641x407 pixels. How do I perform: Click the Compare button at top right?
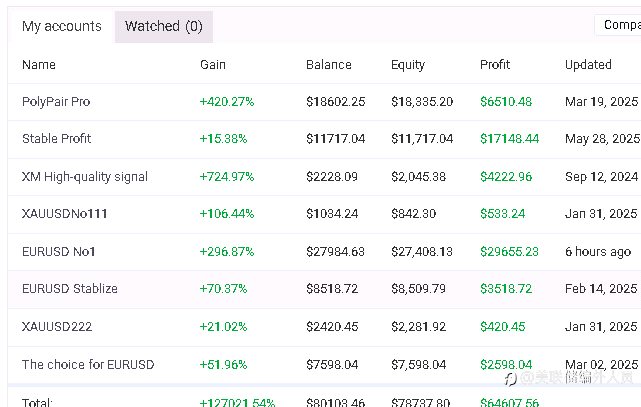tap(620, 26)
